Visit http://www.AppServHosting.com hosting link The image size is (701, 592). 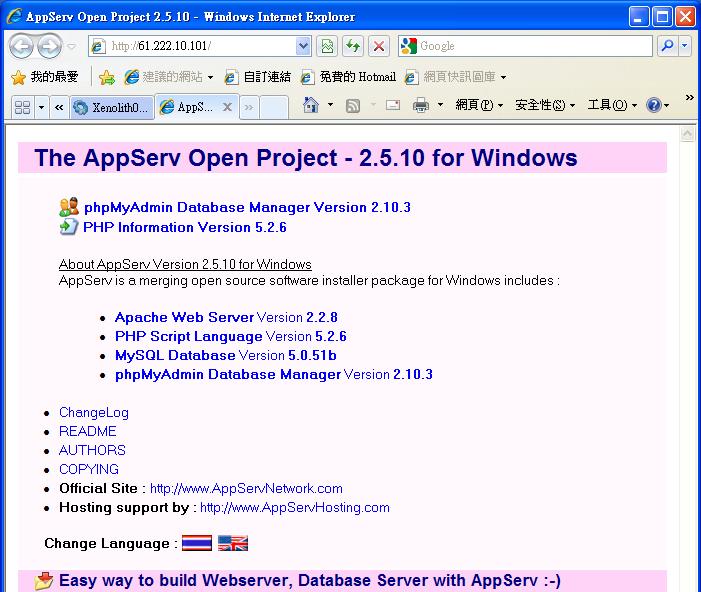(x=295, y=507)
